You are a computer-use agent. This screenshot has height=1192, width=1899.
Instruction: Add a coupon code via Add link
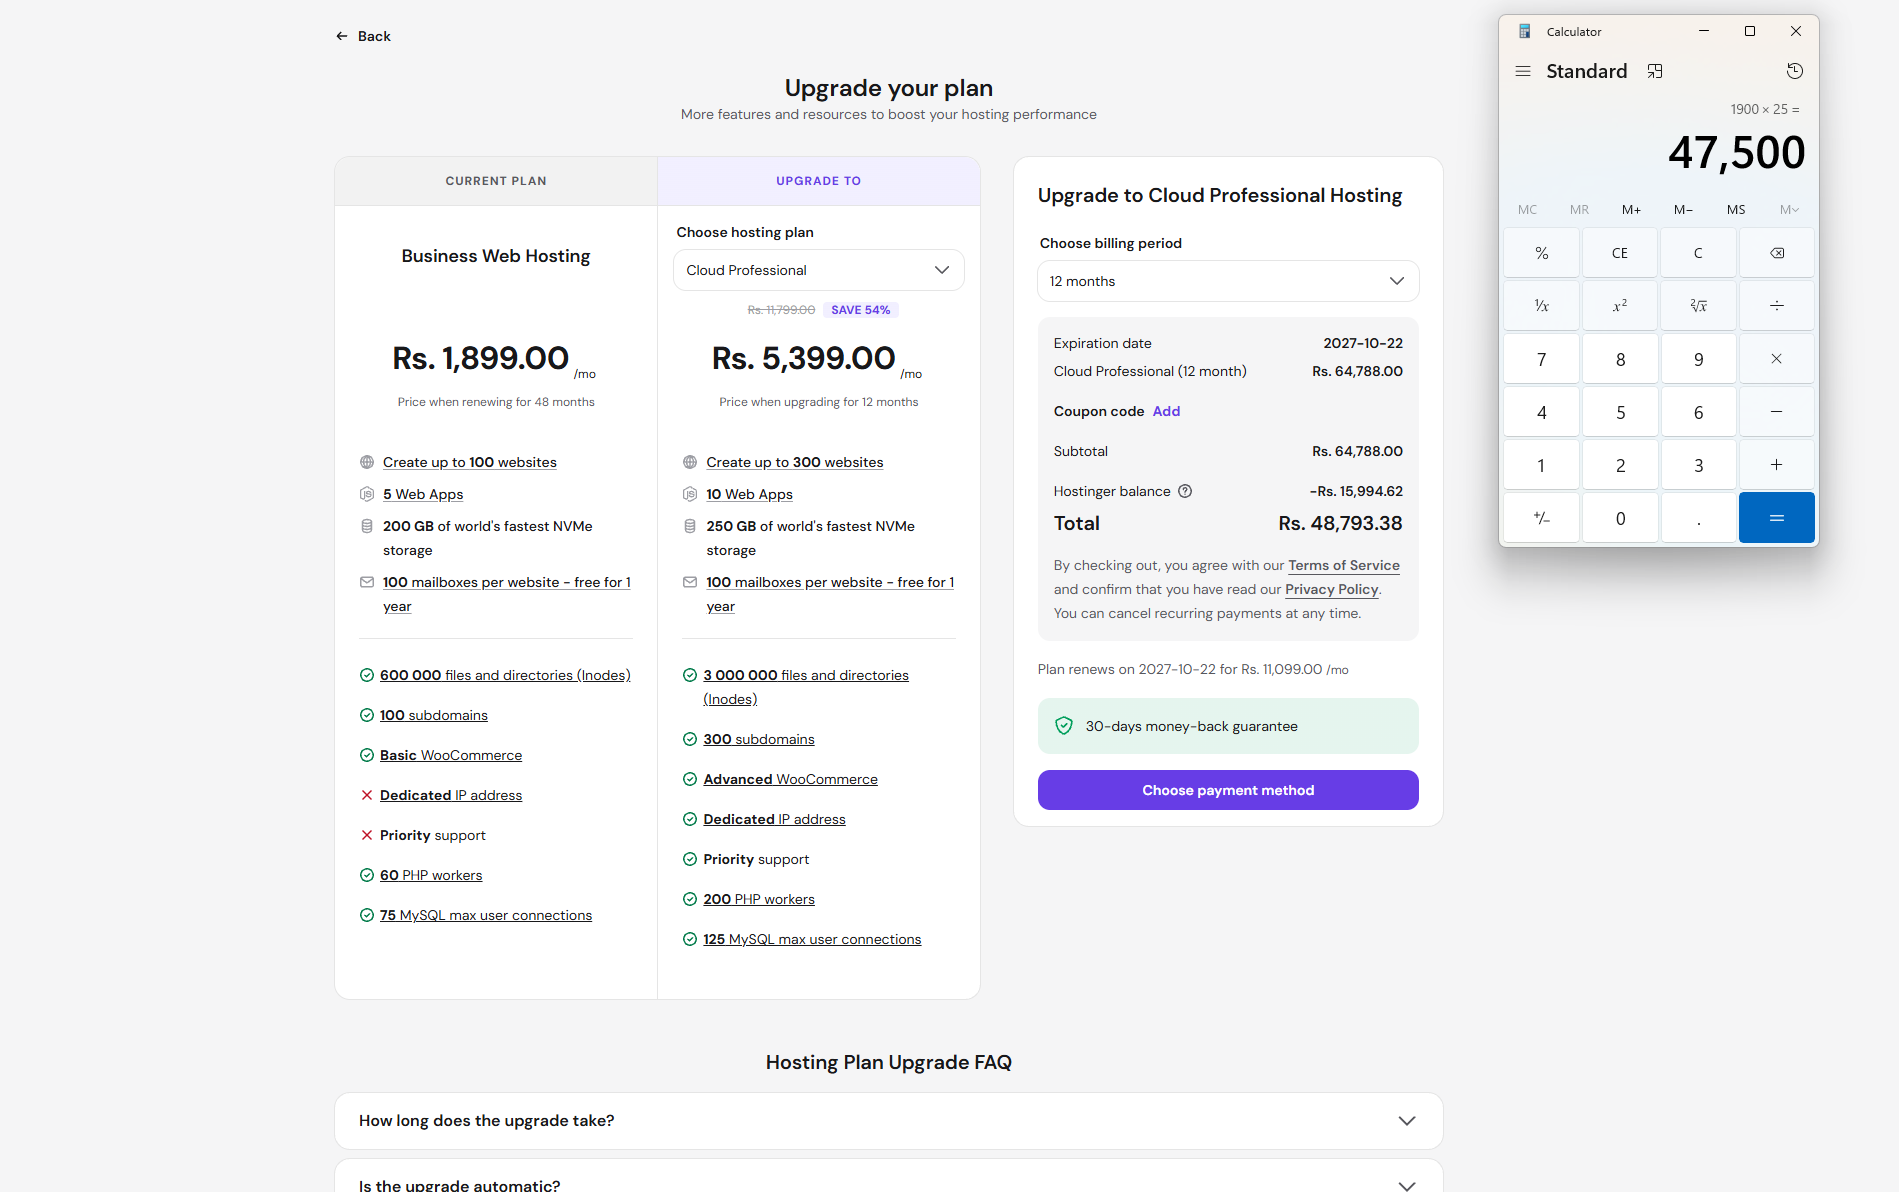click(x=1166, y=411)
